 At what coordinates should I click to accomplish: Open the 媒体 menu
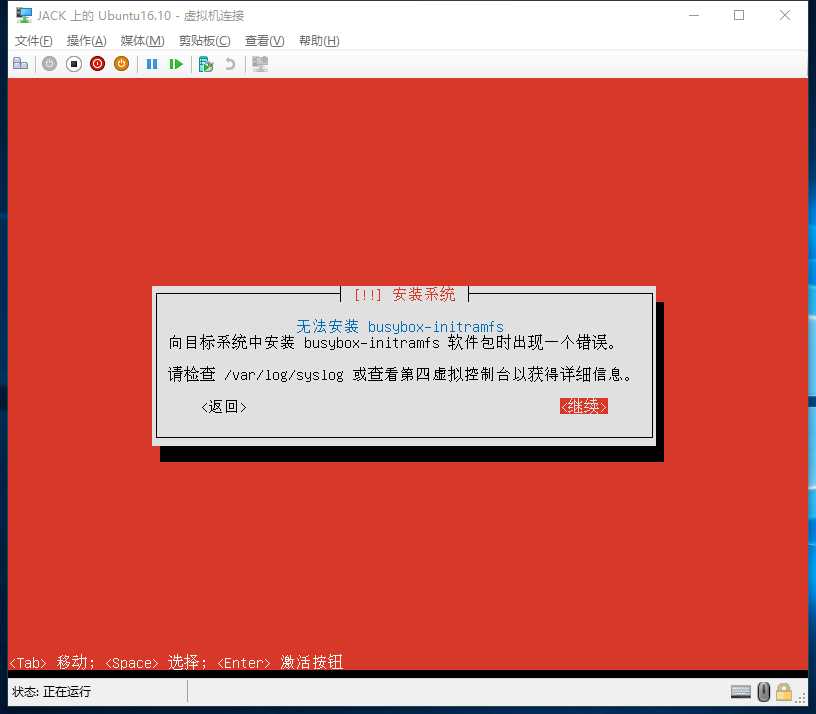pos(141,41)
